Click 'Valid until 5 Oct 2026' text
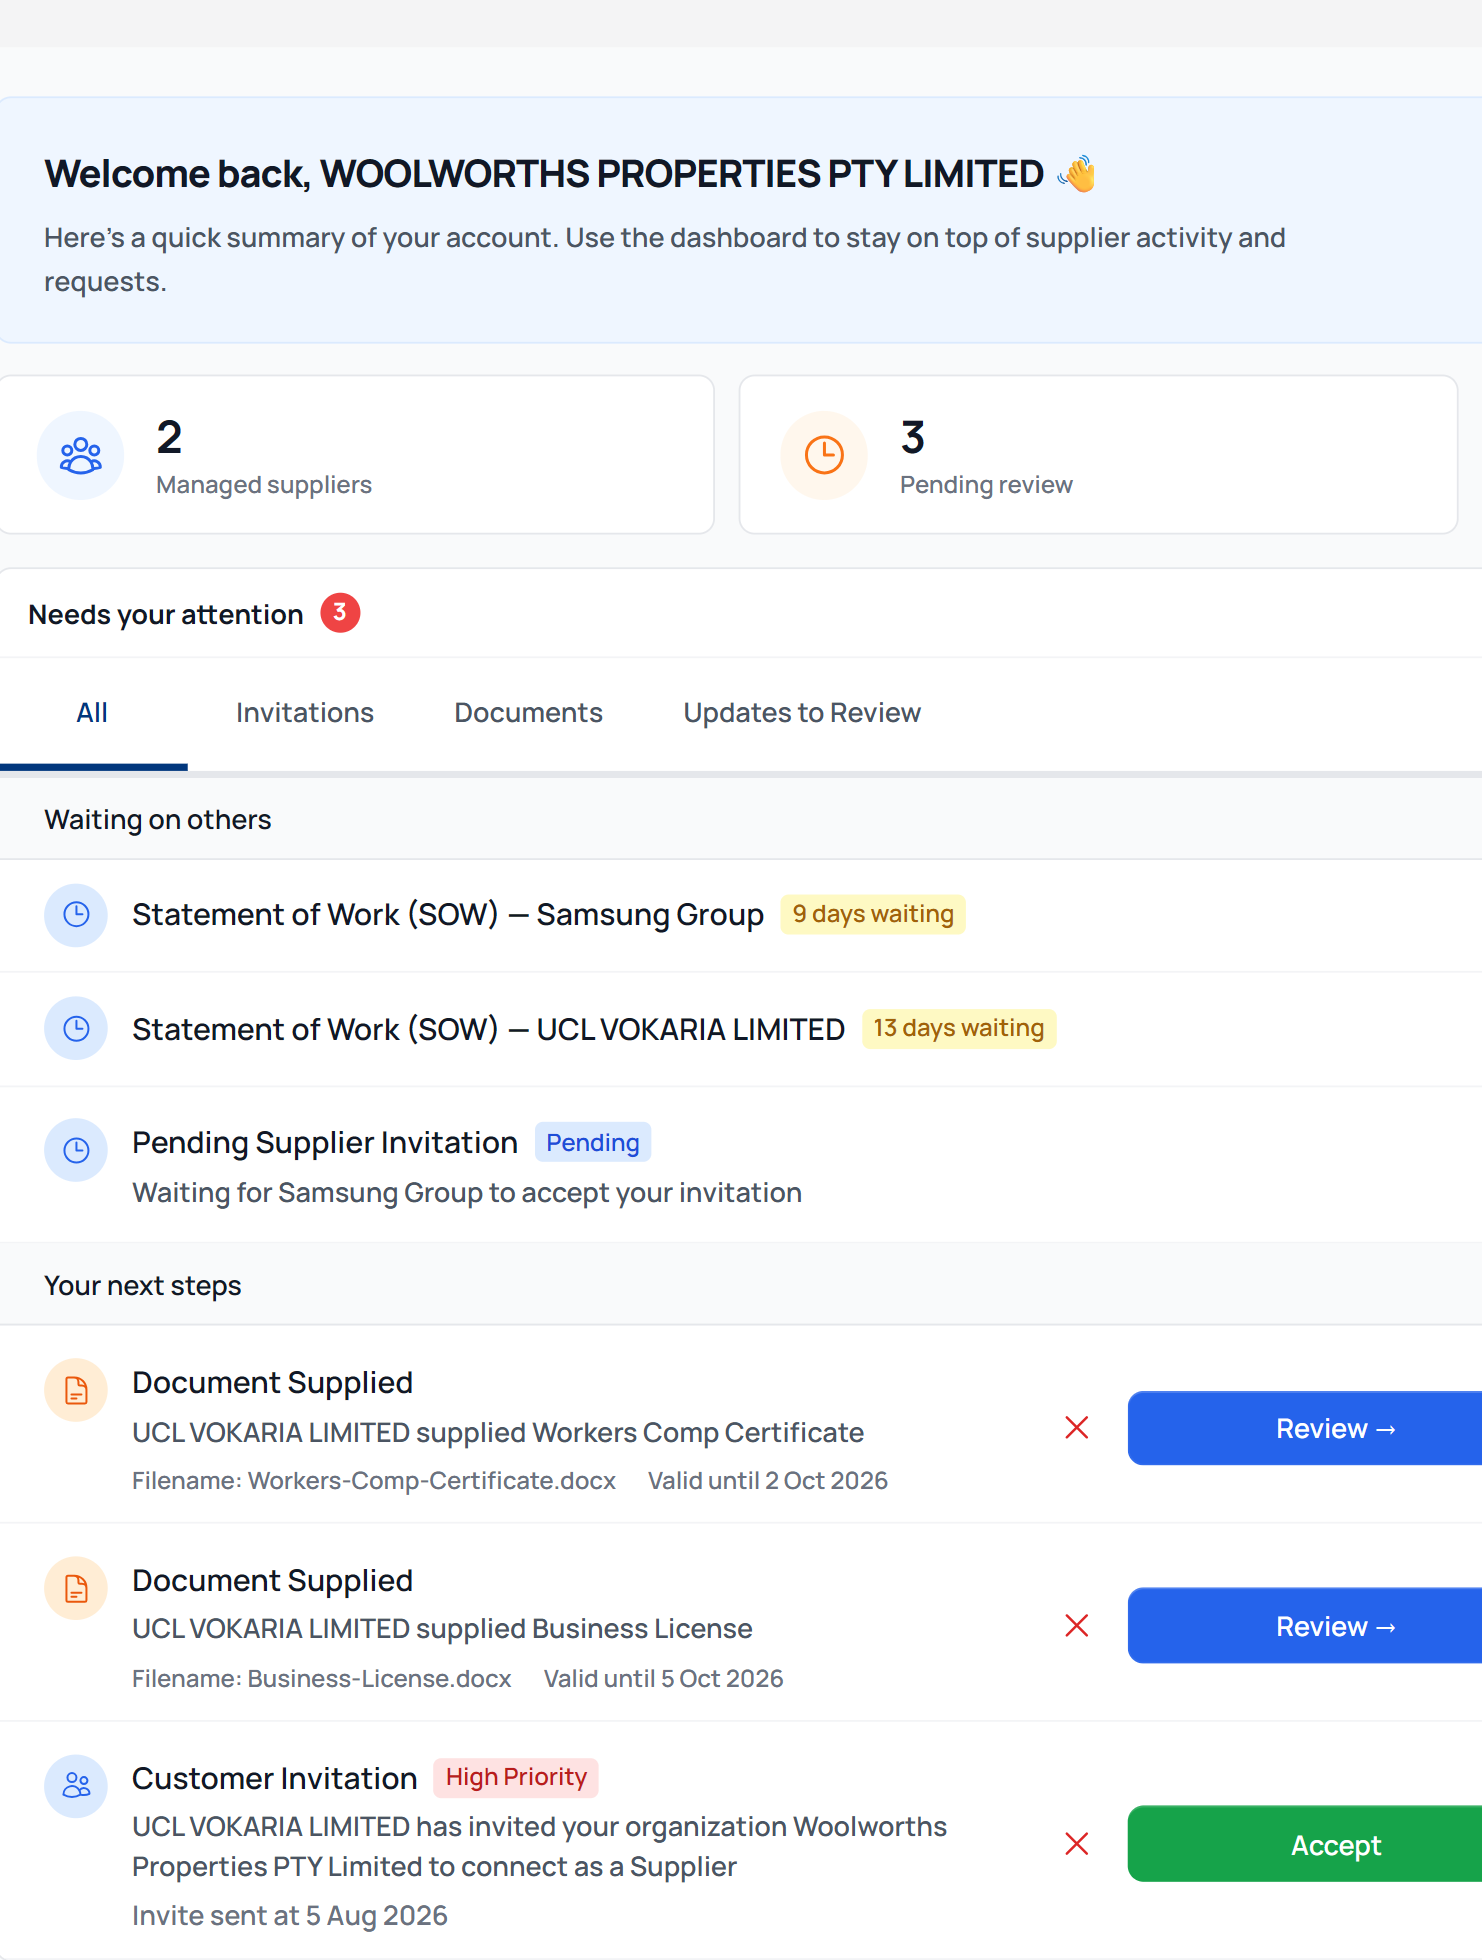The height and width of the screenshot is (1960, 1482). pyautogui.click(x=664, y=1679)
